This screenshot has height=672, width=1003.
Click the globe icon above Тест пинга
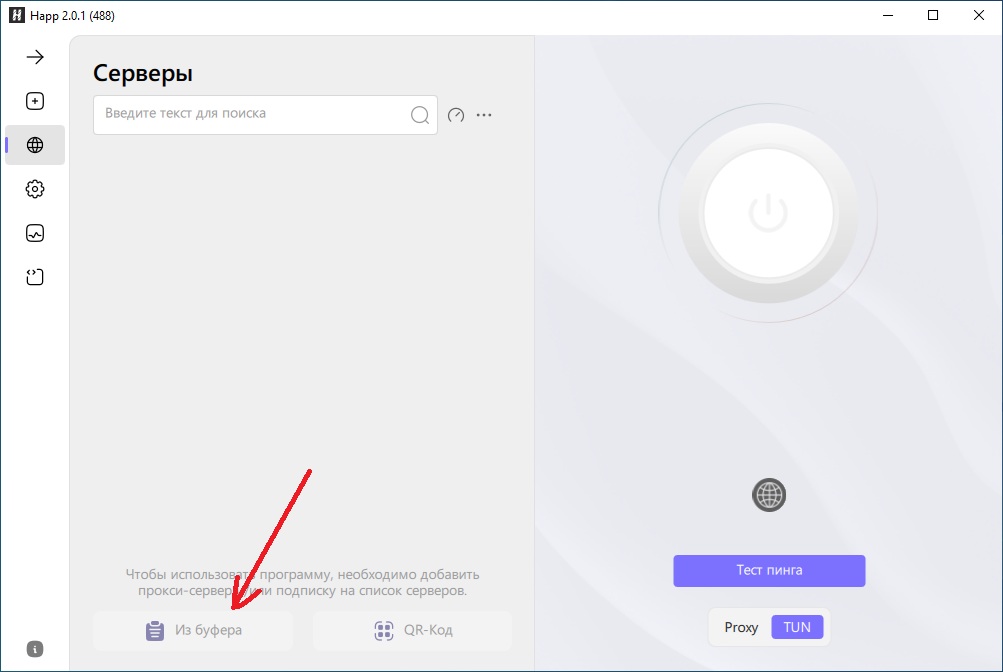(769, 494)
